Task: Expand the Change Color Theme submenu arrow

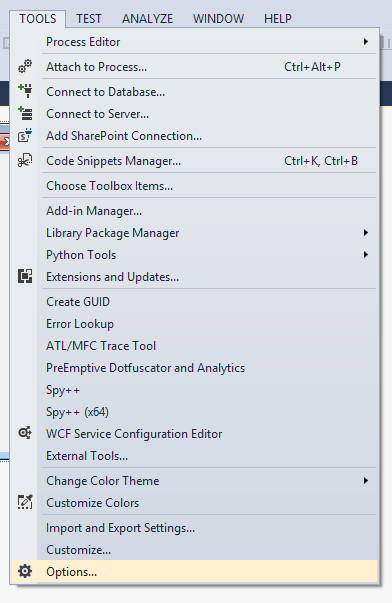Action: [x=366, y=480]
